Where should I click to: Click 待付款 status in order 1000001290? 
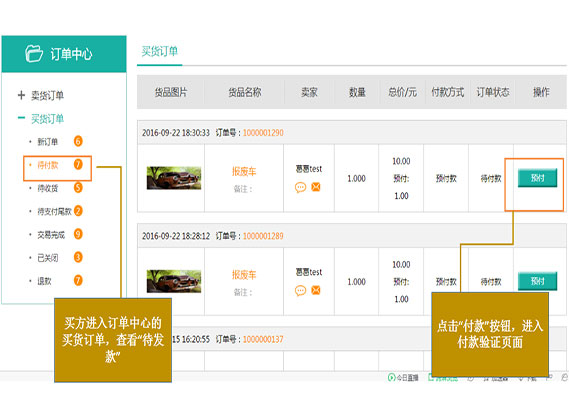click(491, 179)
